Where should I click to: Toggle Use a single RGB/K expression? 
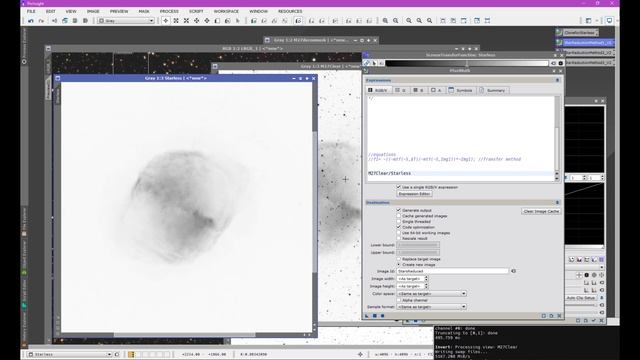(399, 187)
